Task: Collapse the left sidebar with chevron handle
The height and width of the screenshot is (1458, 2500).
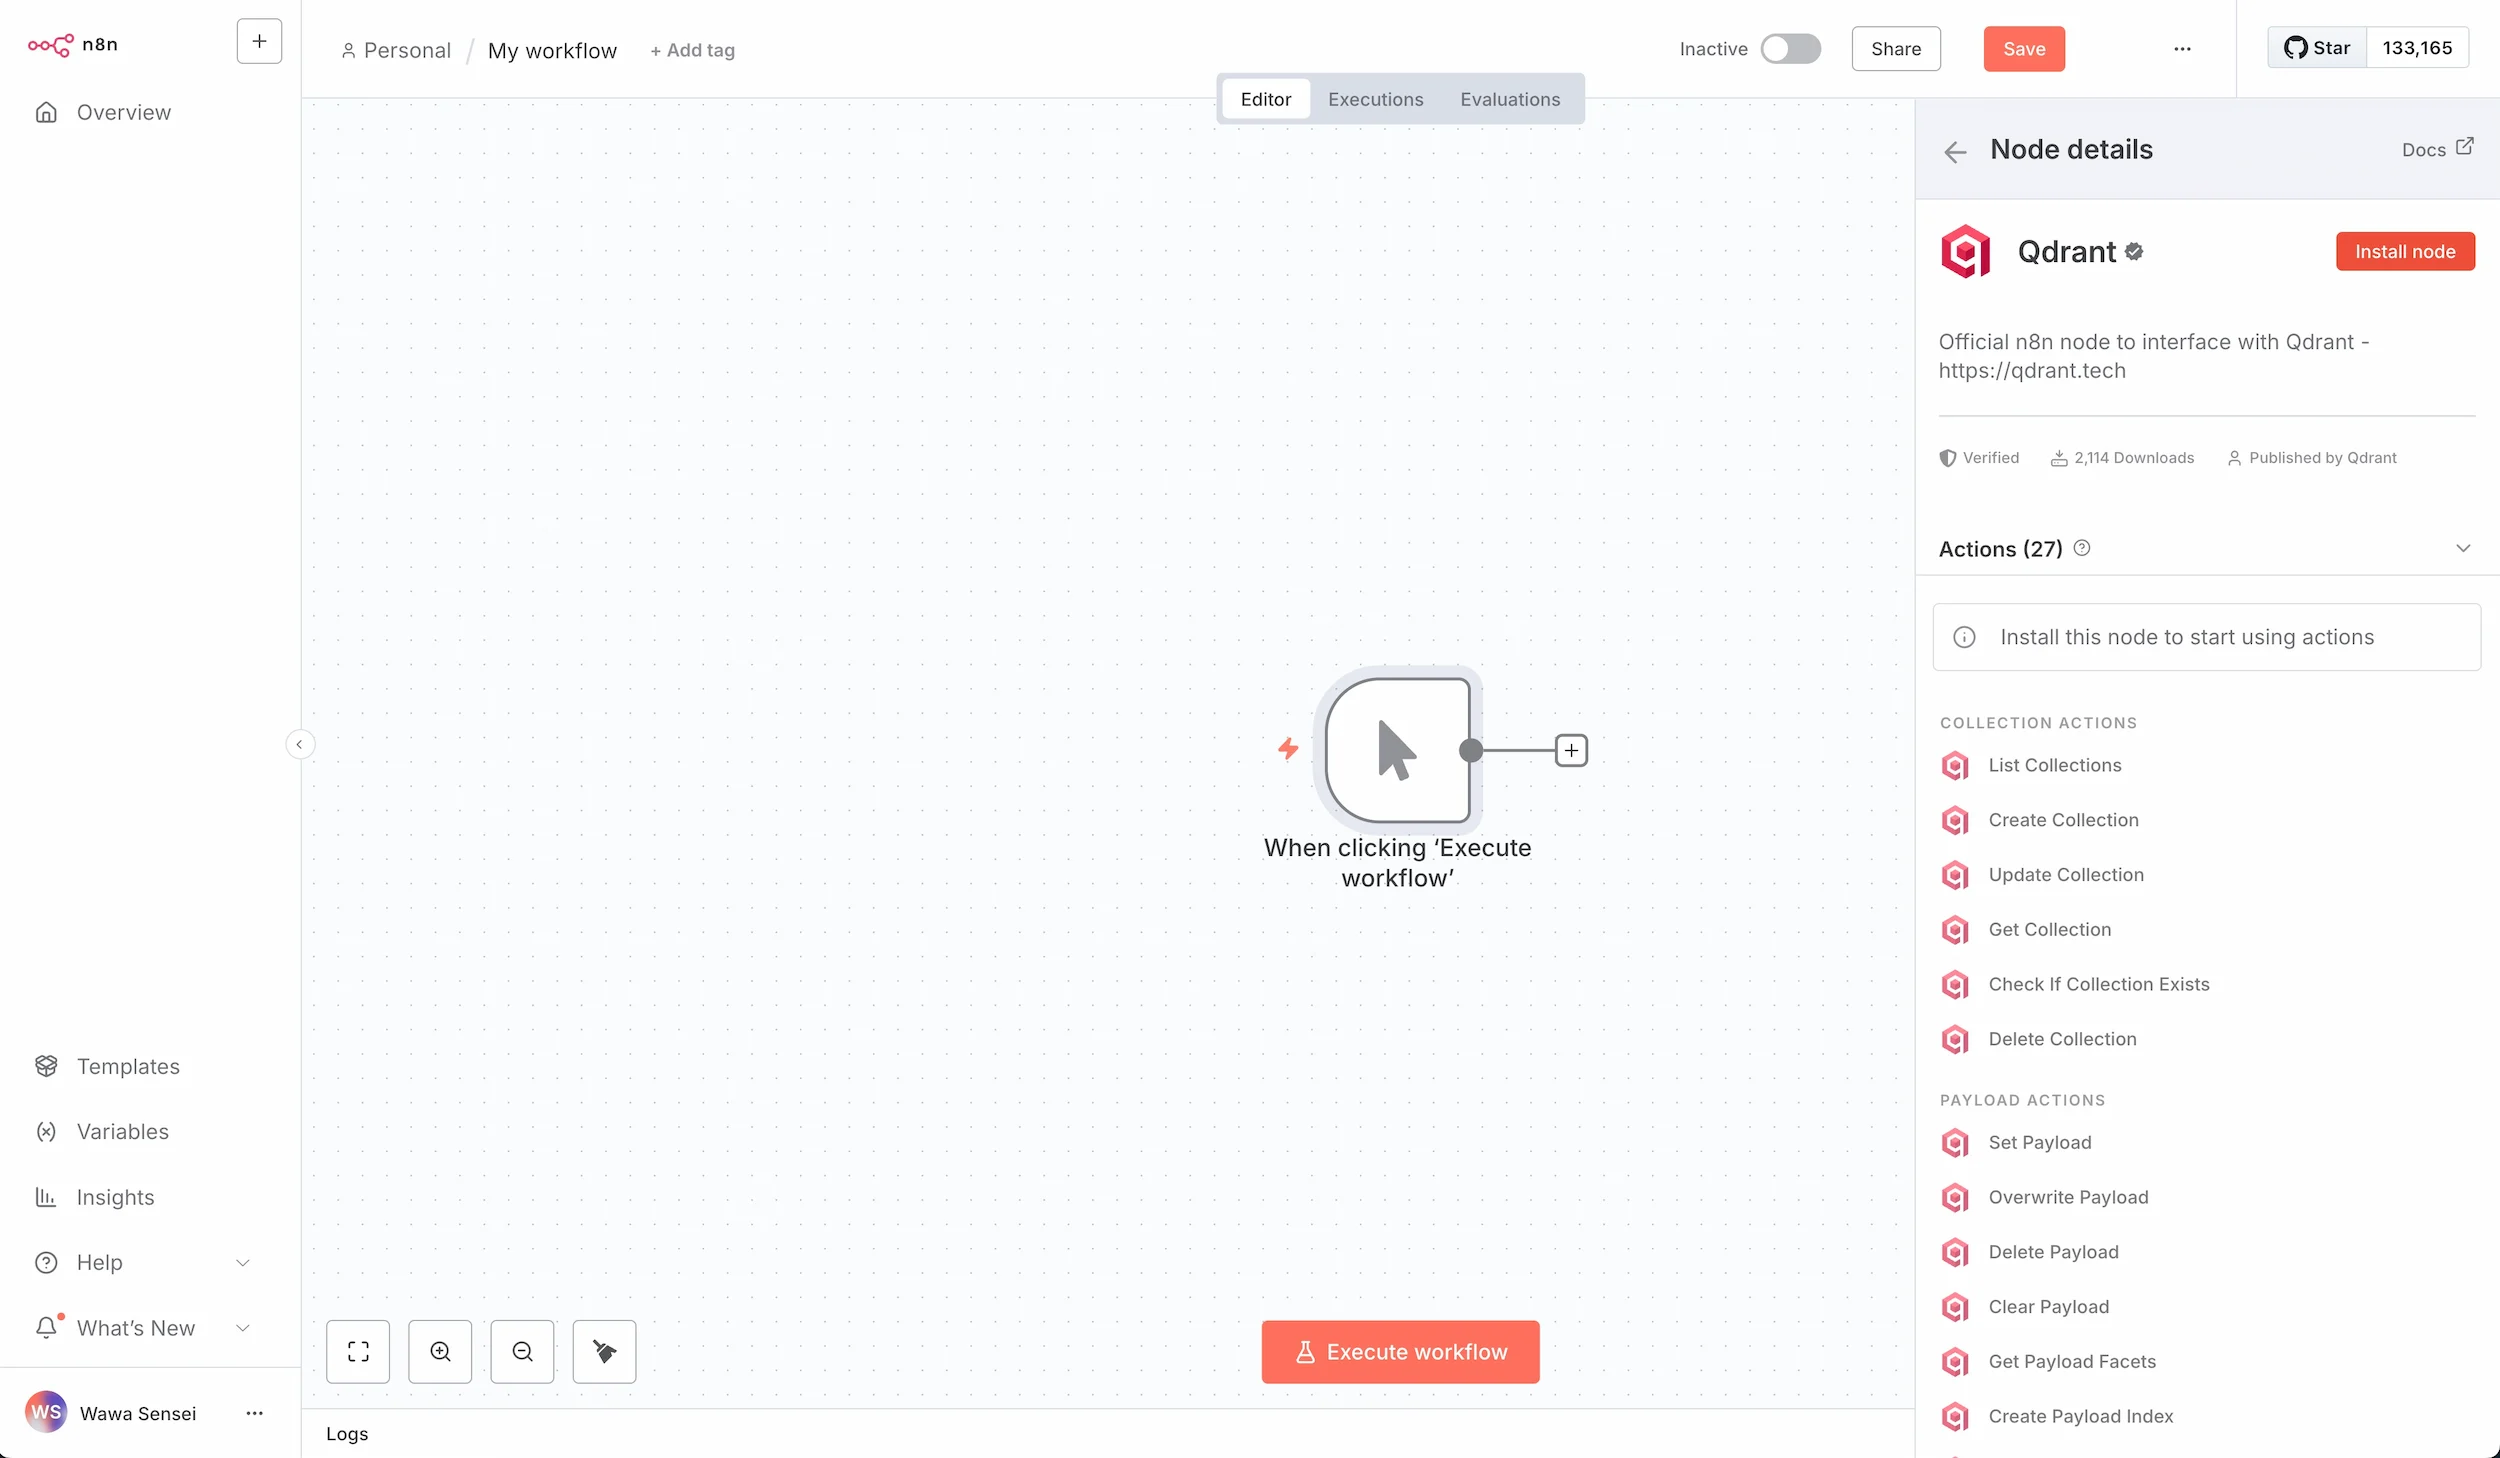Action: tap(299, 744)
